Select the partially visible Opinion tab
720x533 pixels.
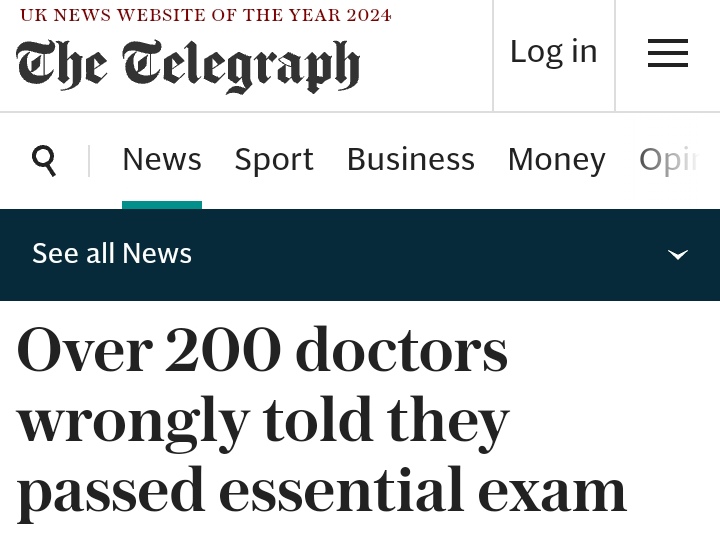coord(668,160)
